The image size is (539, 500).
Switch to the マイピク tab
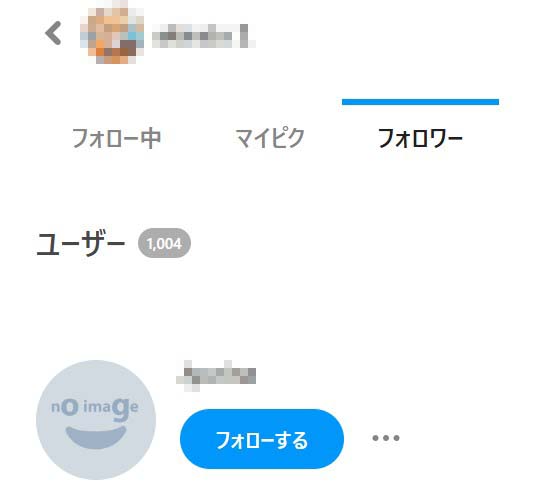pyautogui.click(x=270, y=138)
